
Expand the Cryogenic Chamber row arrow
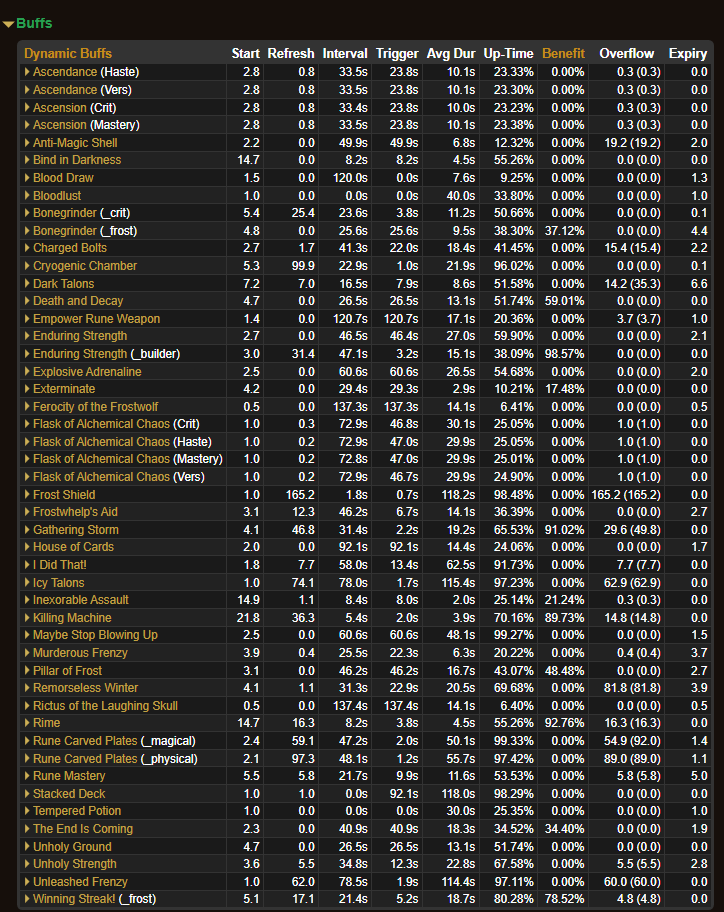[27, 266]
